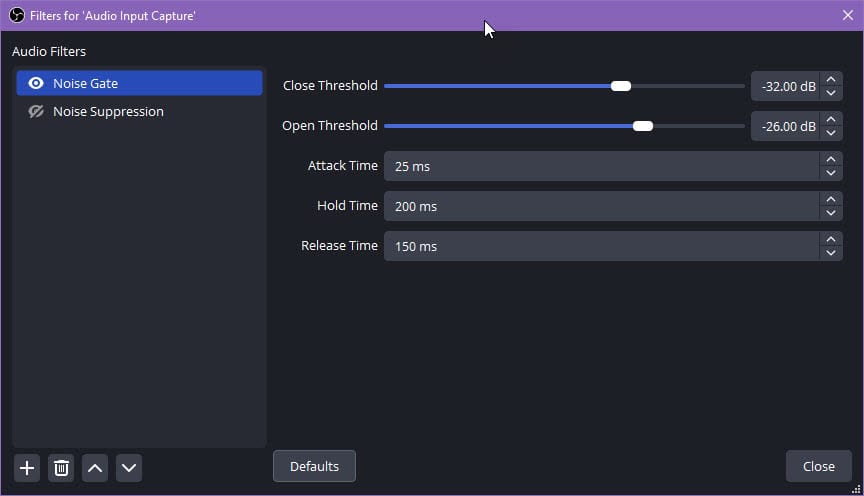
Task: Click the window resize grip in corner
Action: click(856, 489)
